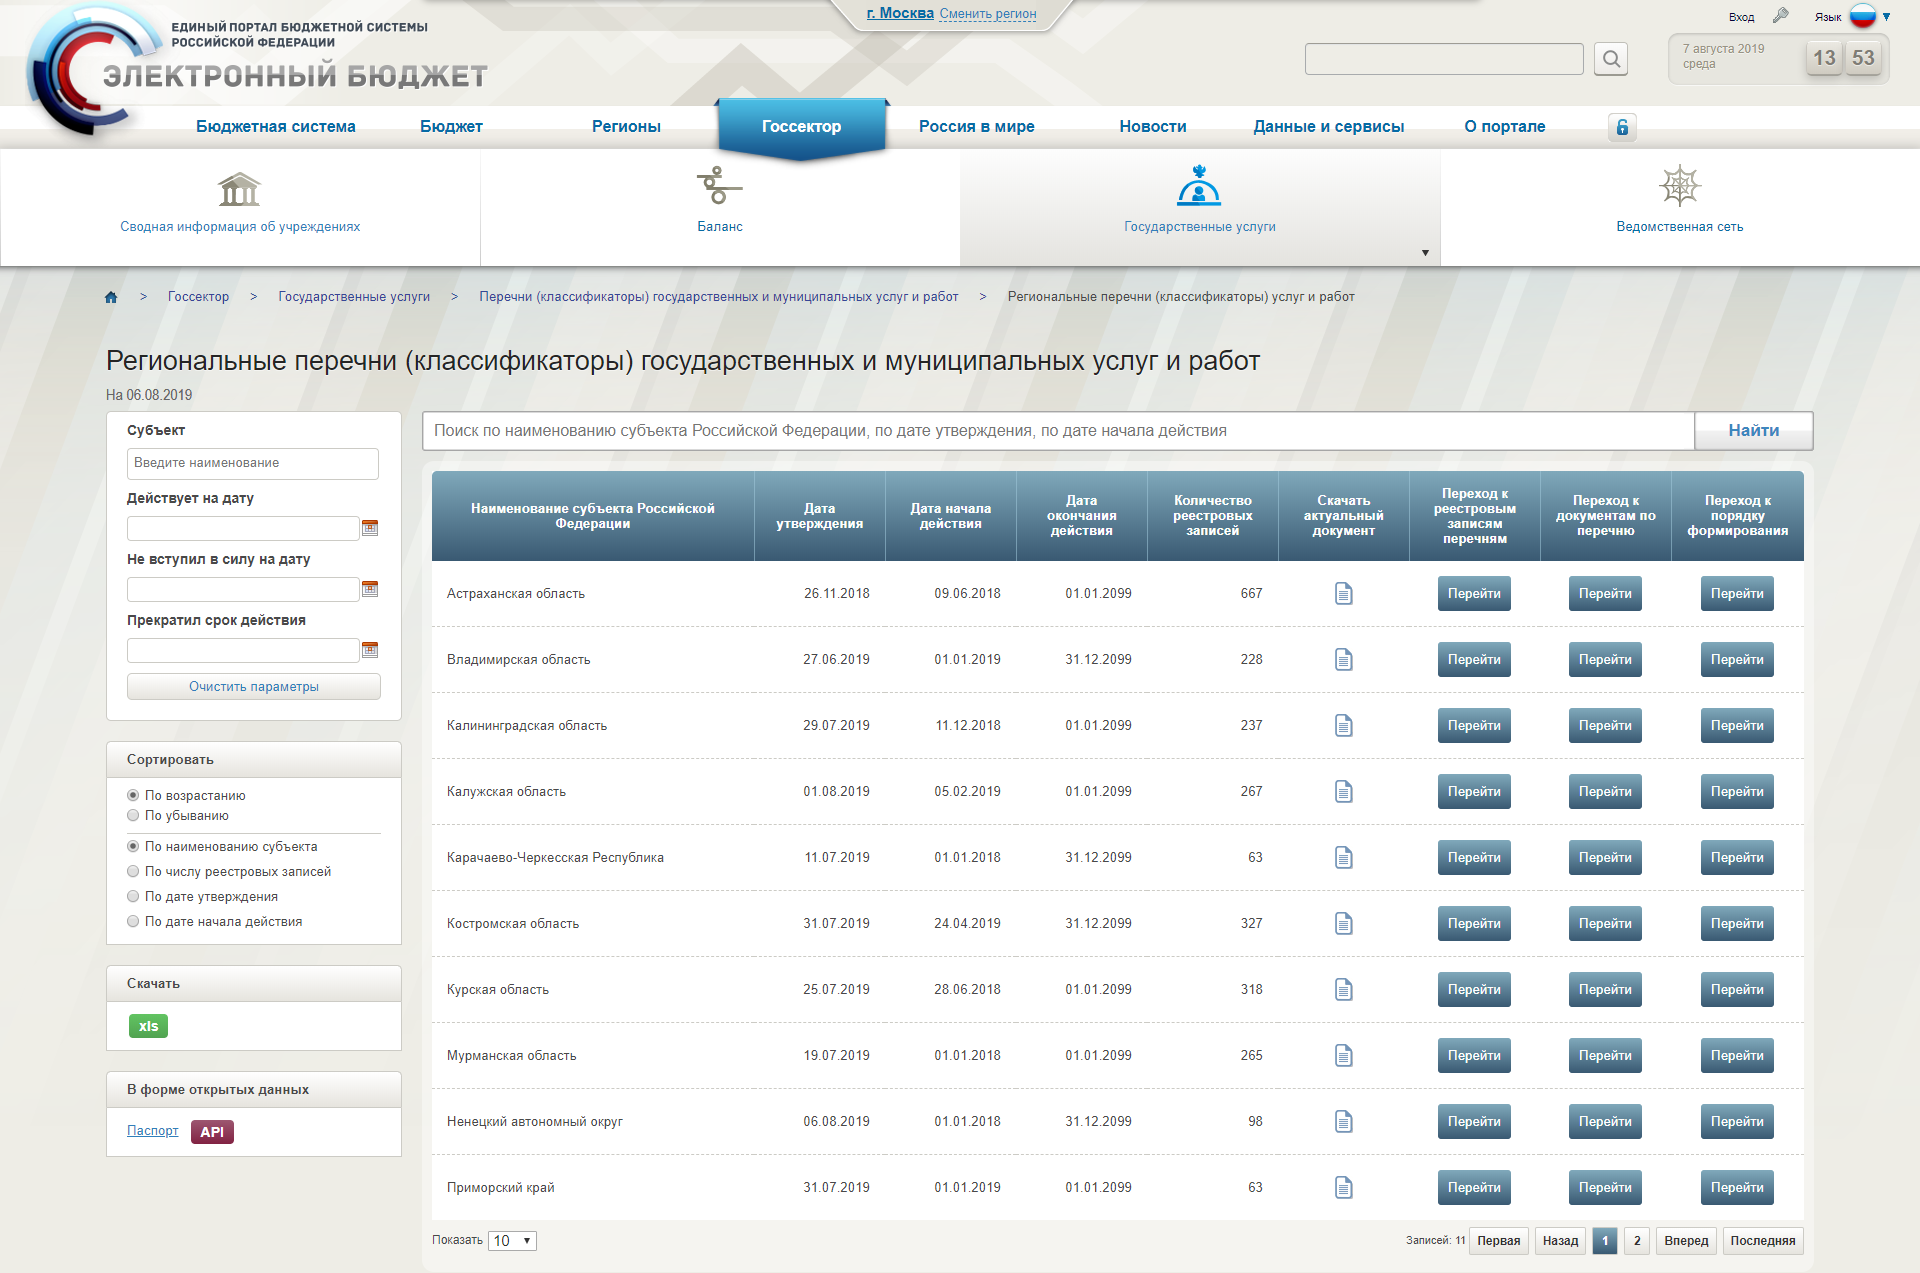Sort by По числу реестровых записей
The width and height of the screenshot is (1920, 1273).
(133, 872)
